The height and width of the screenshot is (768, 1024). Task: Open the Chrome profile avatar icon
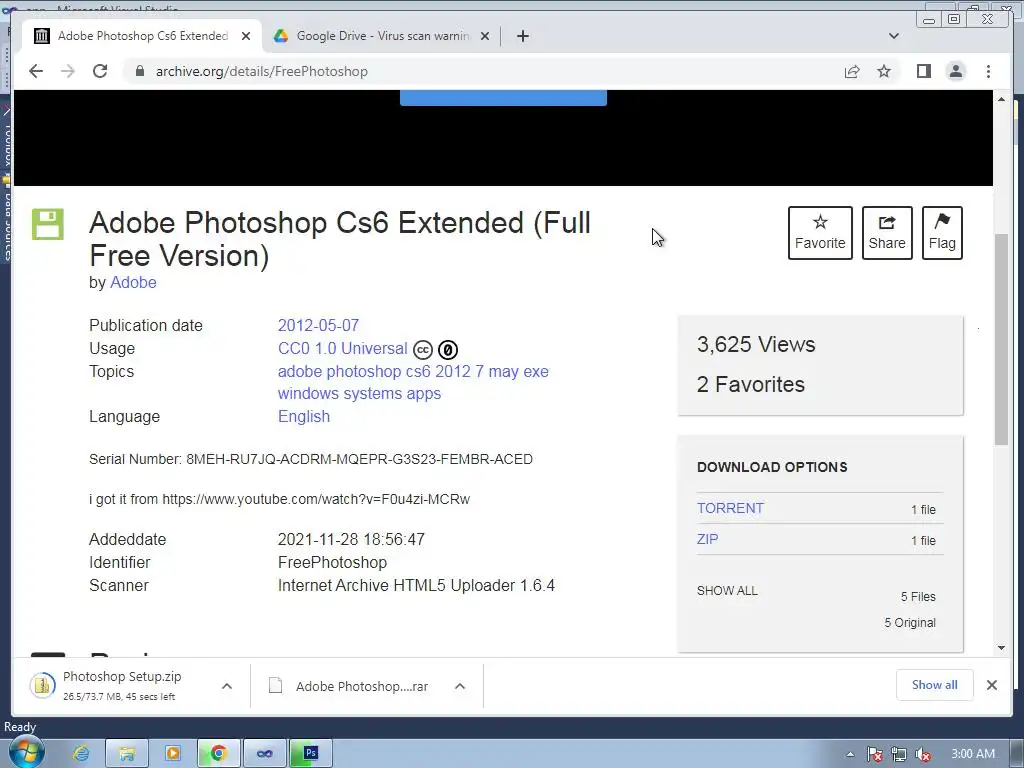tap(955, 71)
